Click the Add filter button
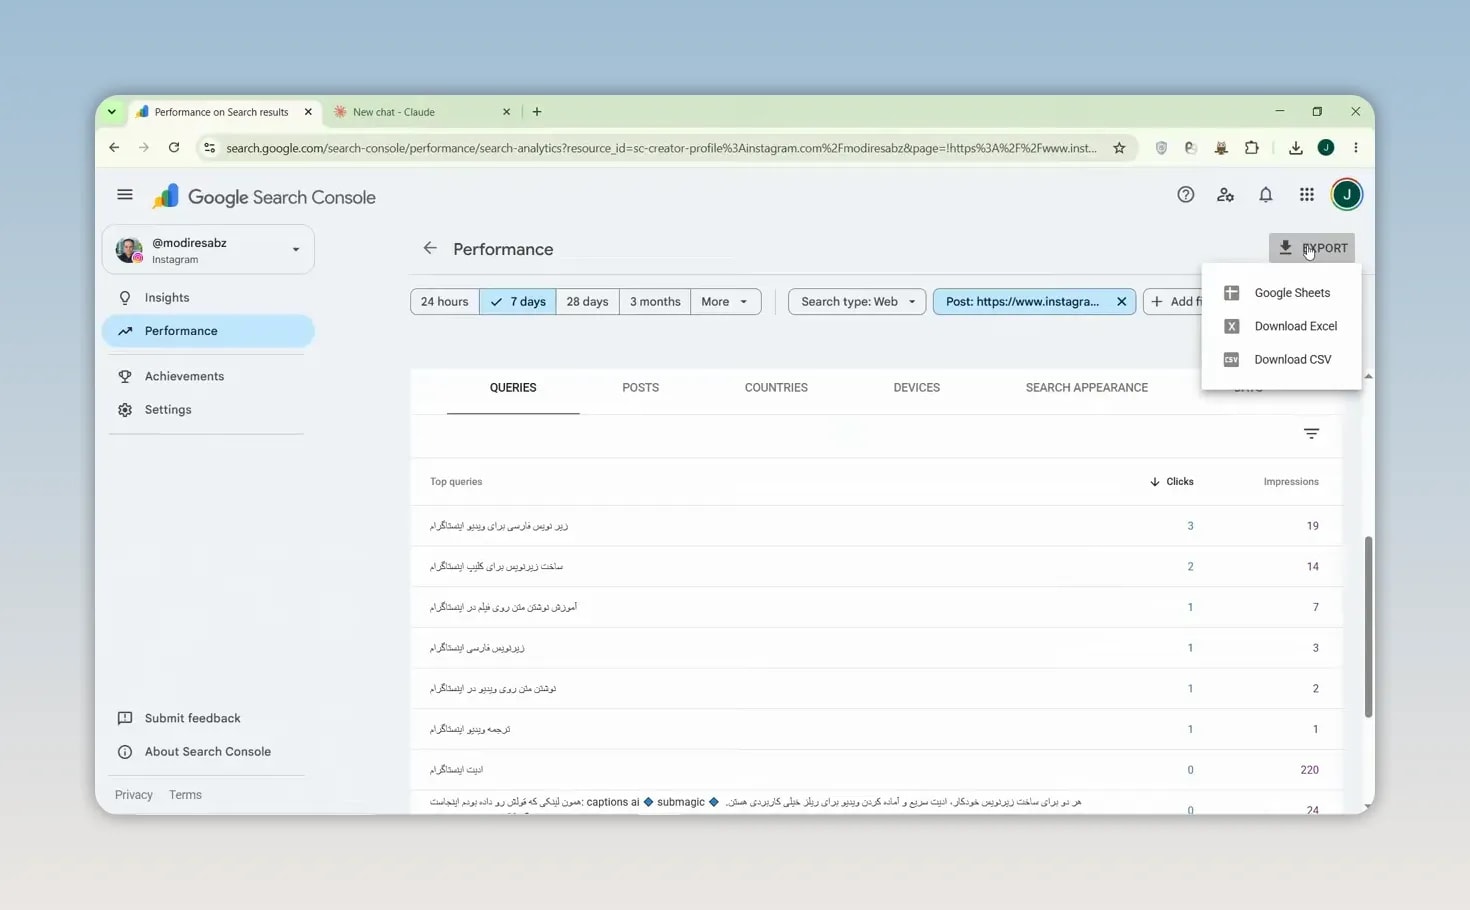This screenshot has width=1470, height=910. coord(1175,301)
